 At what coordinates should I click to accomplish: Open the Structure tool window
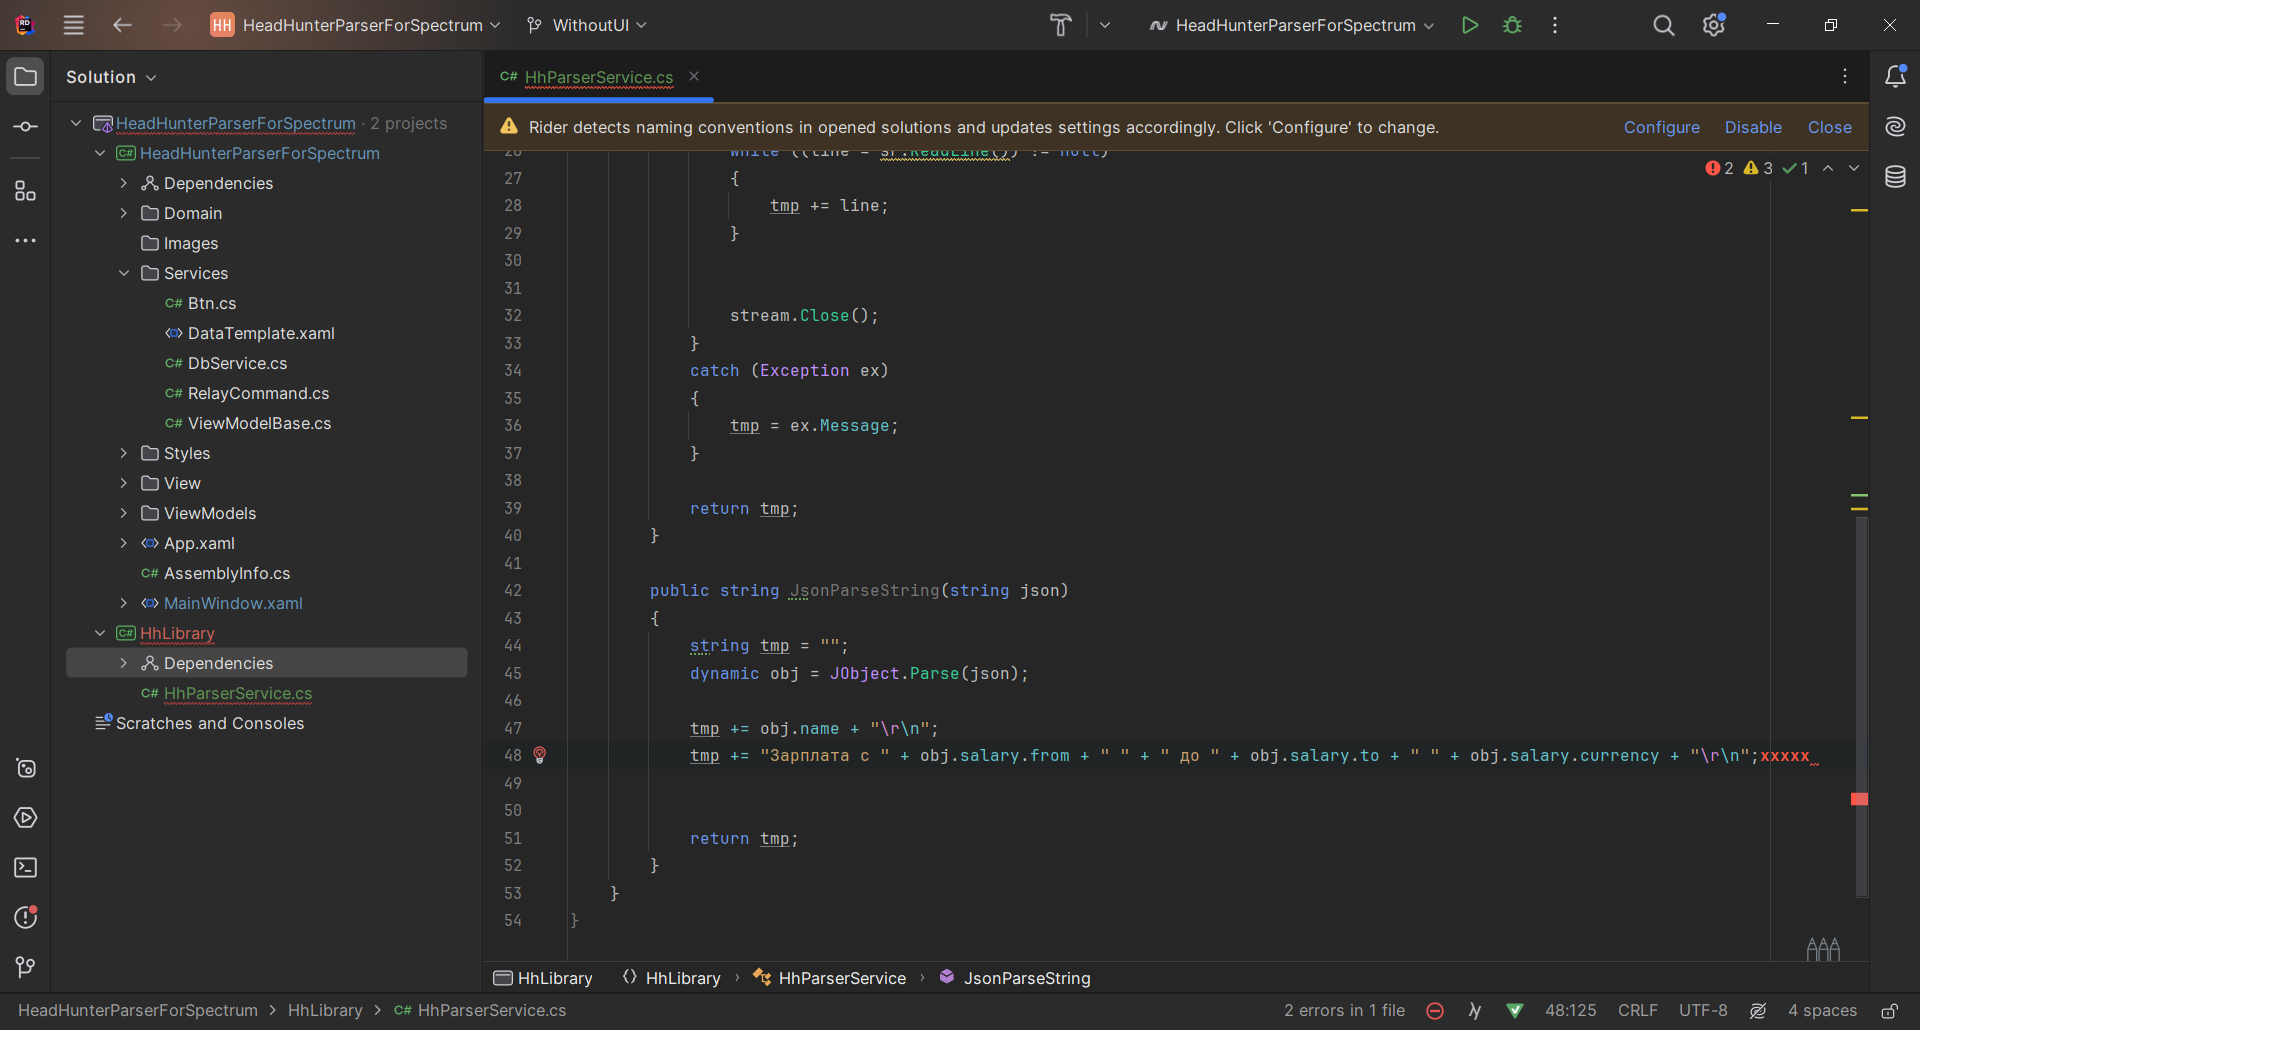25,191
